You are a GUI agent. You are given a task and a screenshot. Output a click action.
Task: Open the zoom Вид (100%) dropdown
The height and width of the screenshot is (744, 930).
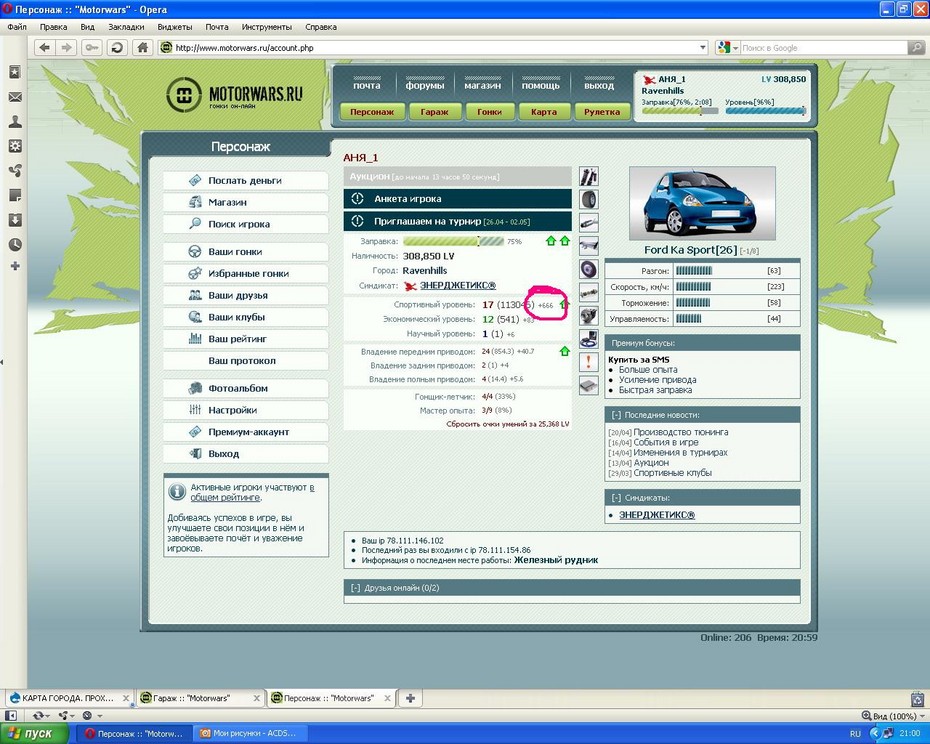pyautogui.click(x=893, y=716)
